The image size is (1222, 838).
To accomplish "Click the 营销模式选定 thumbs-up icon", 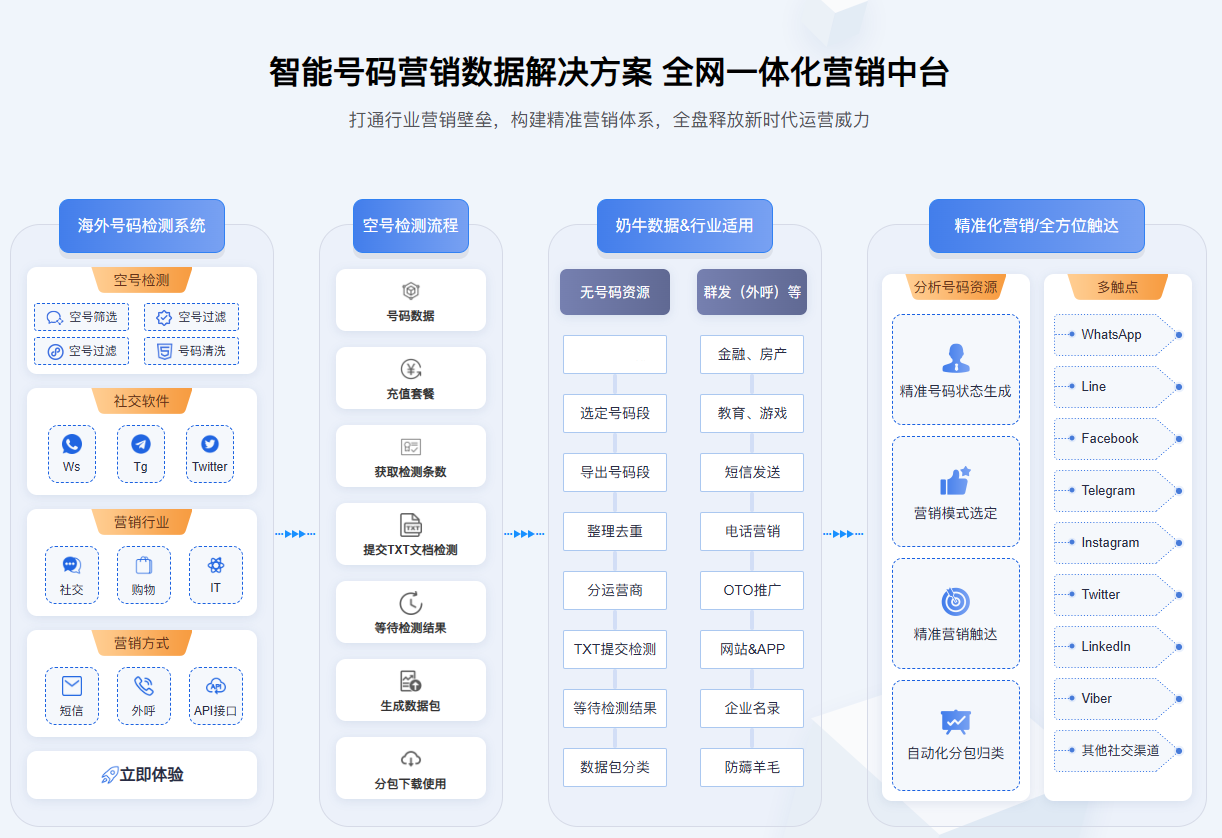I will pyautogui.click(x=955, y=481).
